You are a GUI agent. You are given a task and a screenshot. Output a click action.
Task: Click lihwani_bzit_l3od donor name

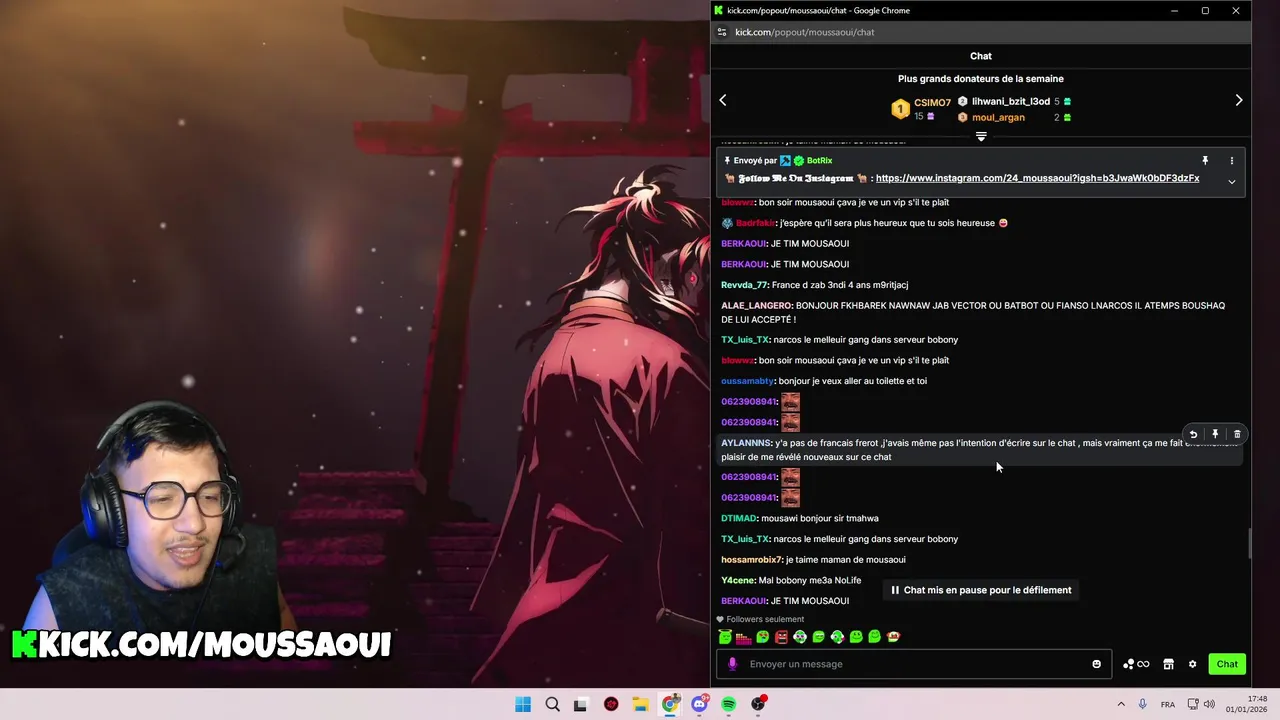point(1011,101)
